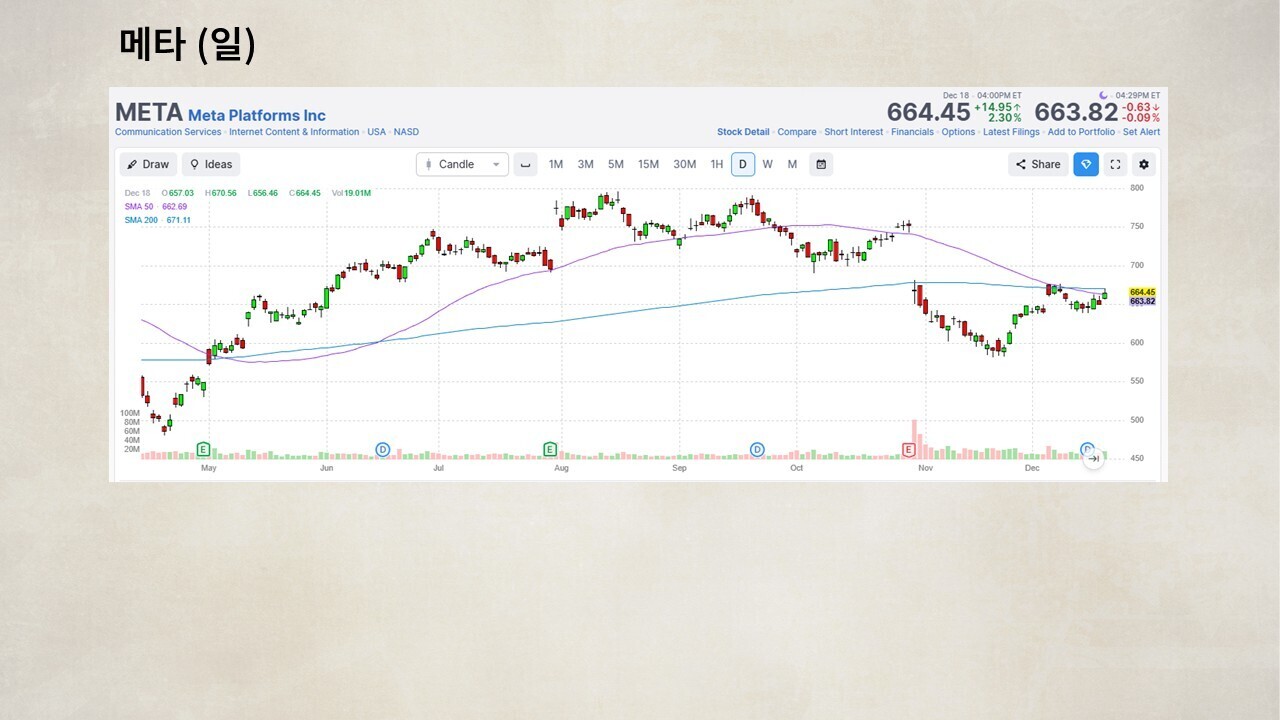This screenshot has width=1280, height=720.
Task: Open the Options tab link
Action: (958, 132)
